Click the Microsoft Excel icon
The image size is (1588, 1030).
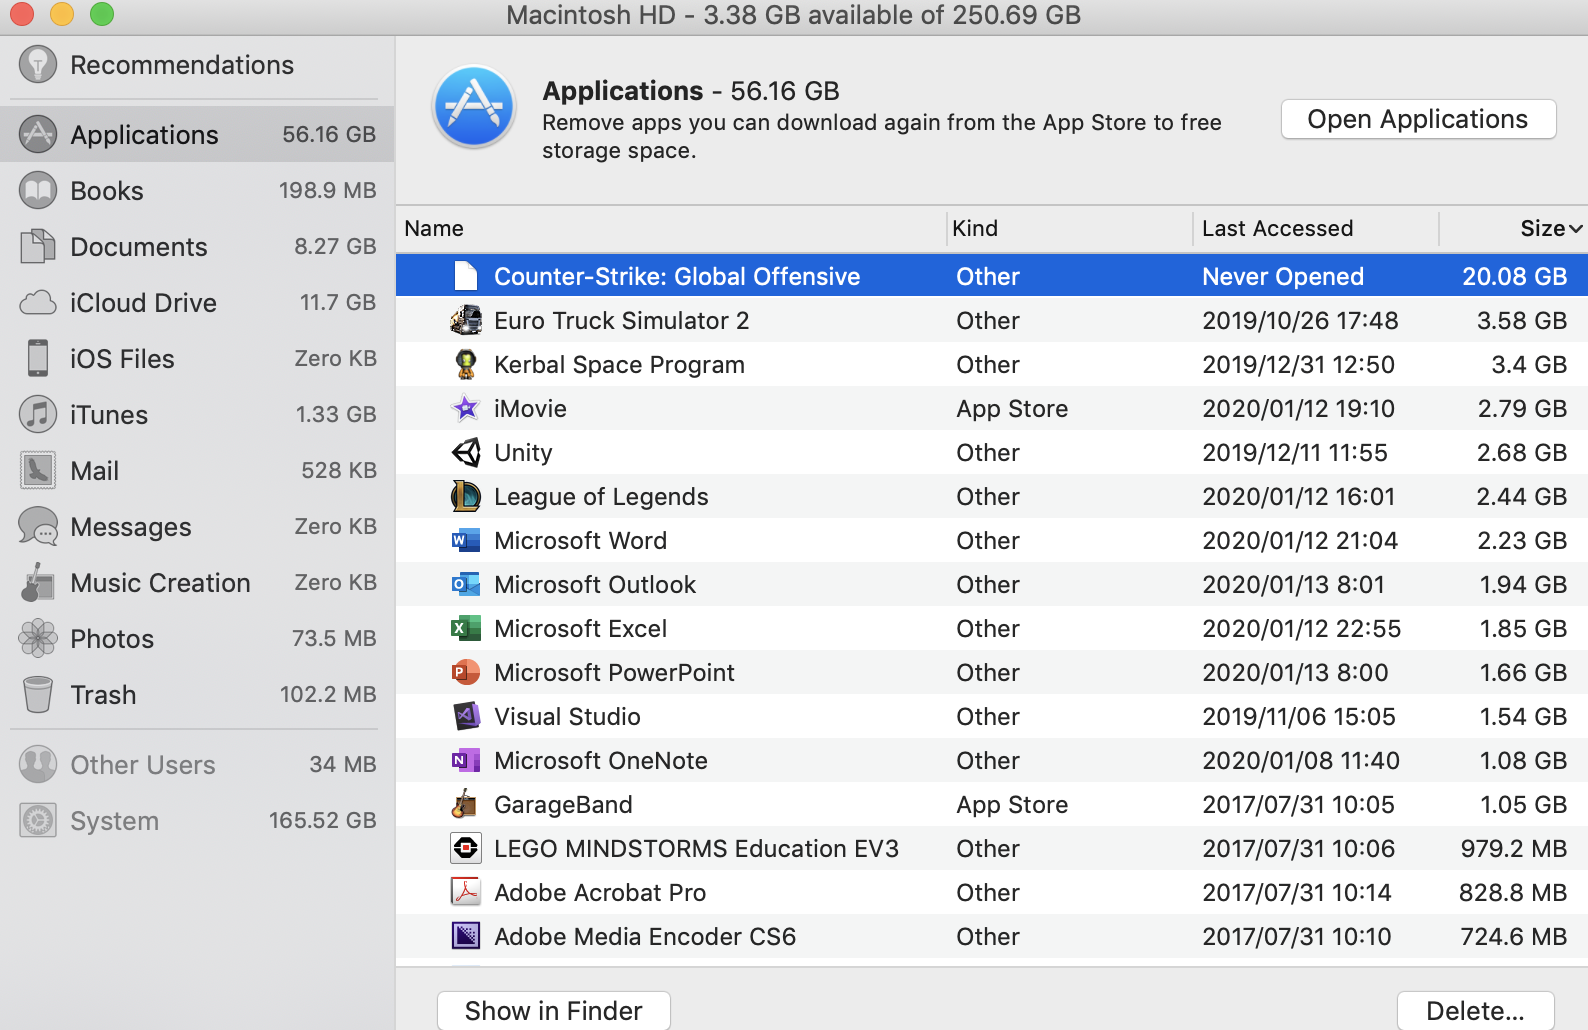coord(466,628)
